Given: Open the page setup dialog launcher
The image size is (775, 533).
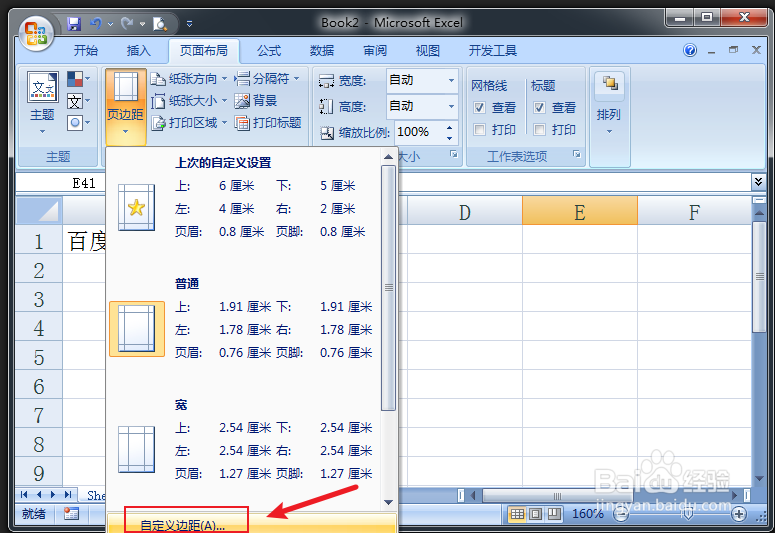Looking at the screenshot, I should [454, 154].
